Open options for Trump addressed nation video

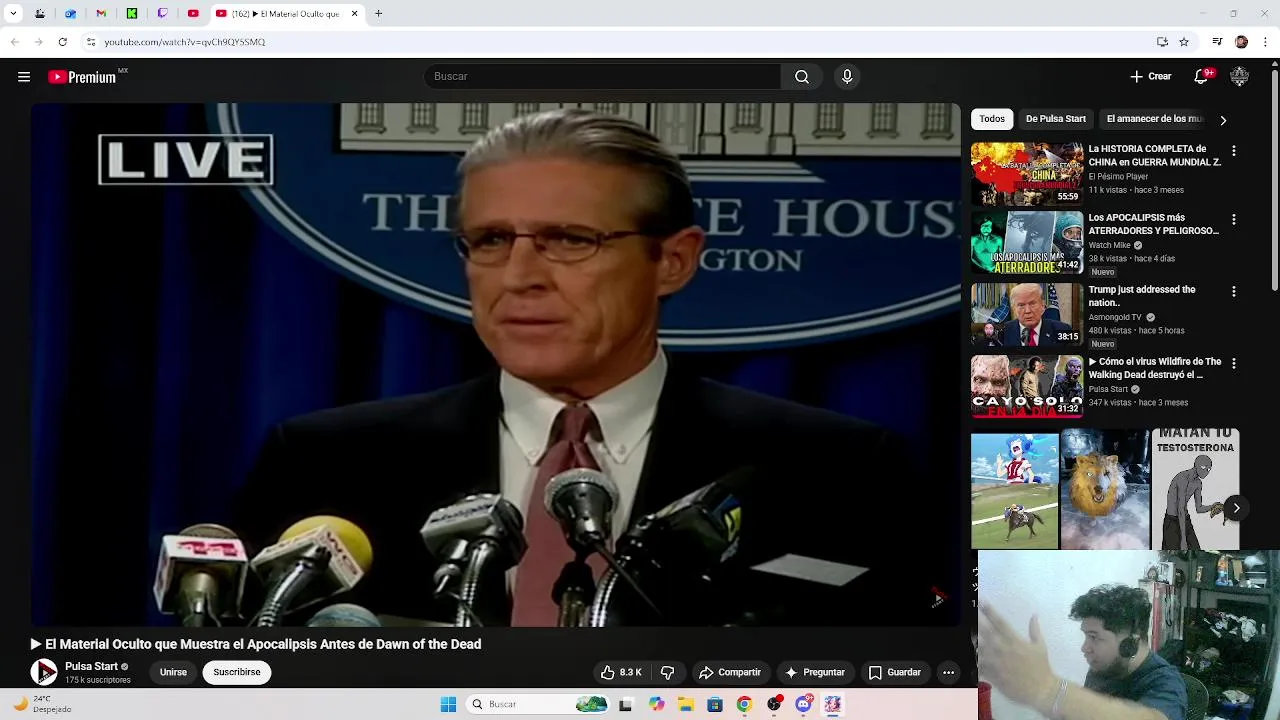click(1233, 291)
